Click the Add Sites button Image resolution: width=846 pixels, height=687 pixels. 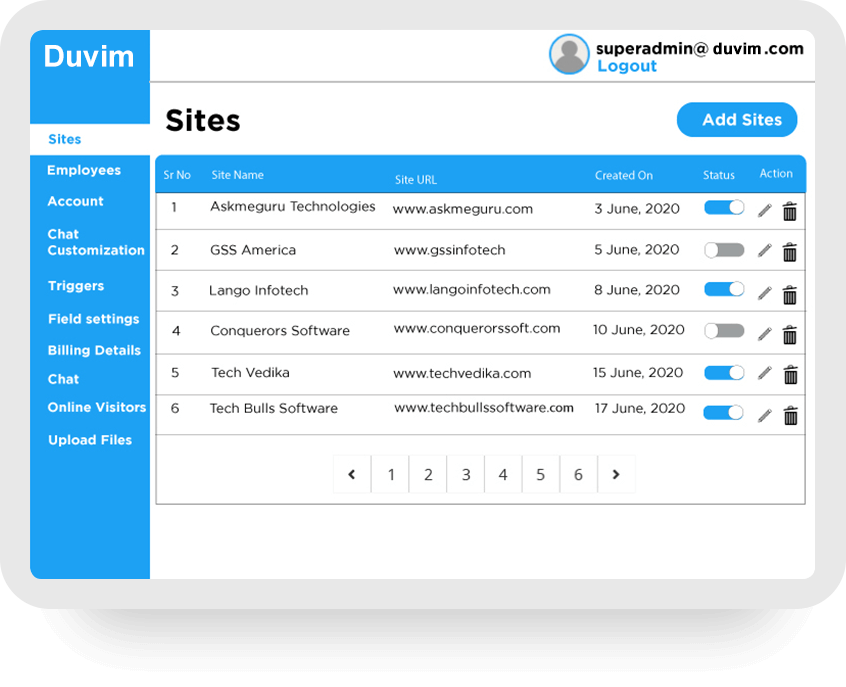(x=737, y=120)
